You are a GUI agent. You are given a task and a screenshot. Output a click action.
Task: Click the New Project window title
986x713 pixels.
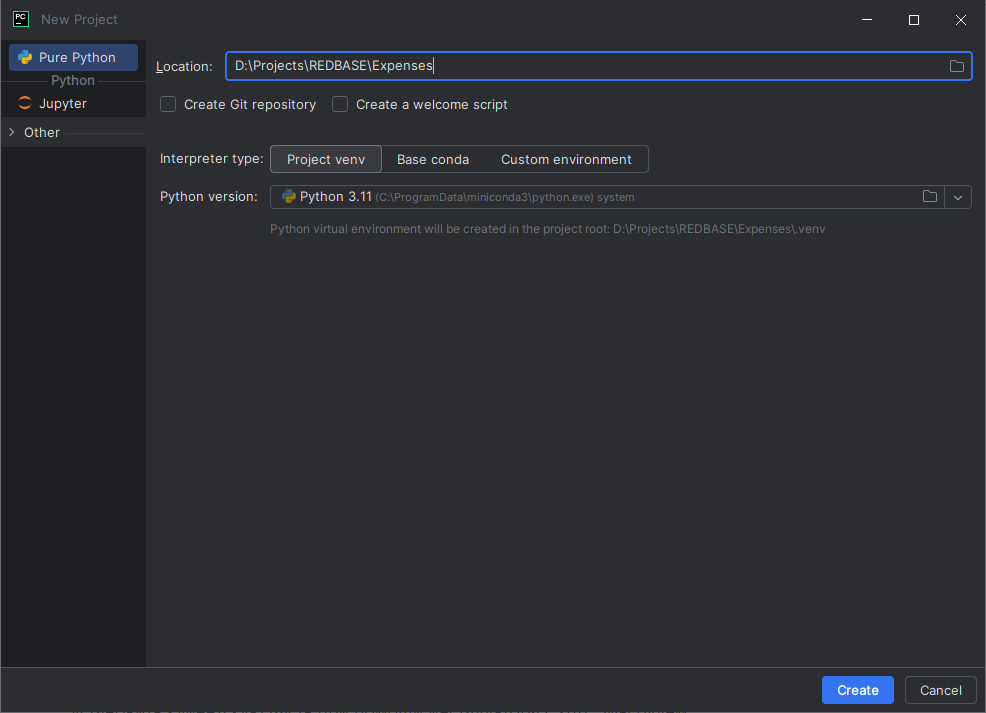[79, 19]
